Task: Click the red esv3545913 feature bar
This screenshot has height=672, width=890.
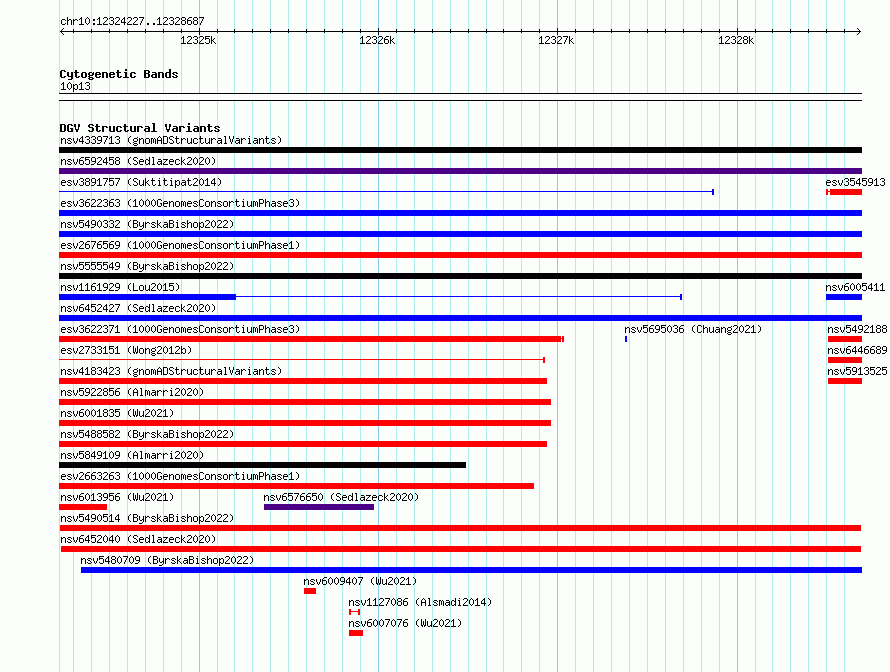Action: tap(844, 192)
